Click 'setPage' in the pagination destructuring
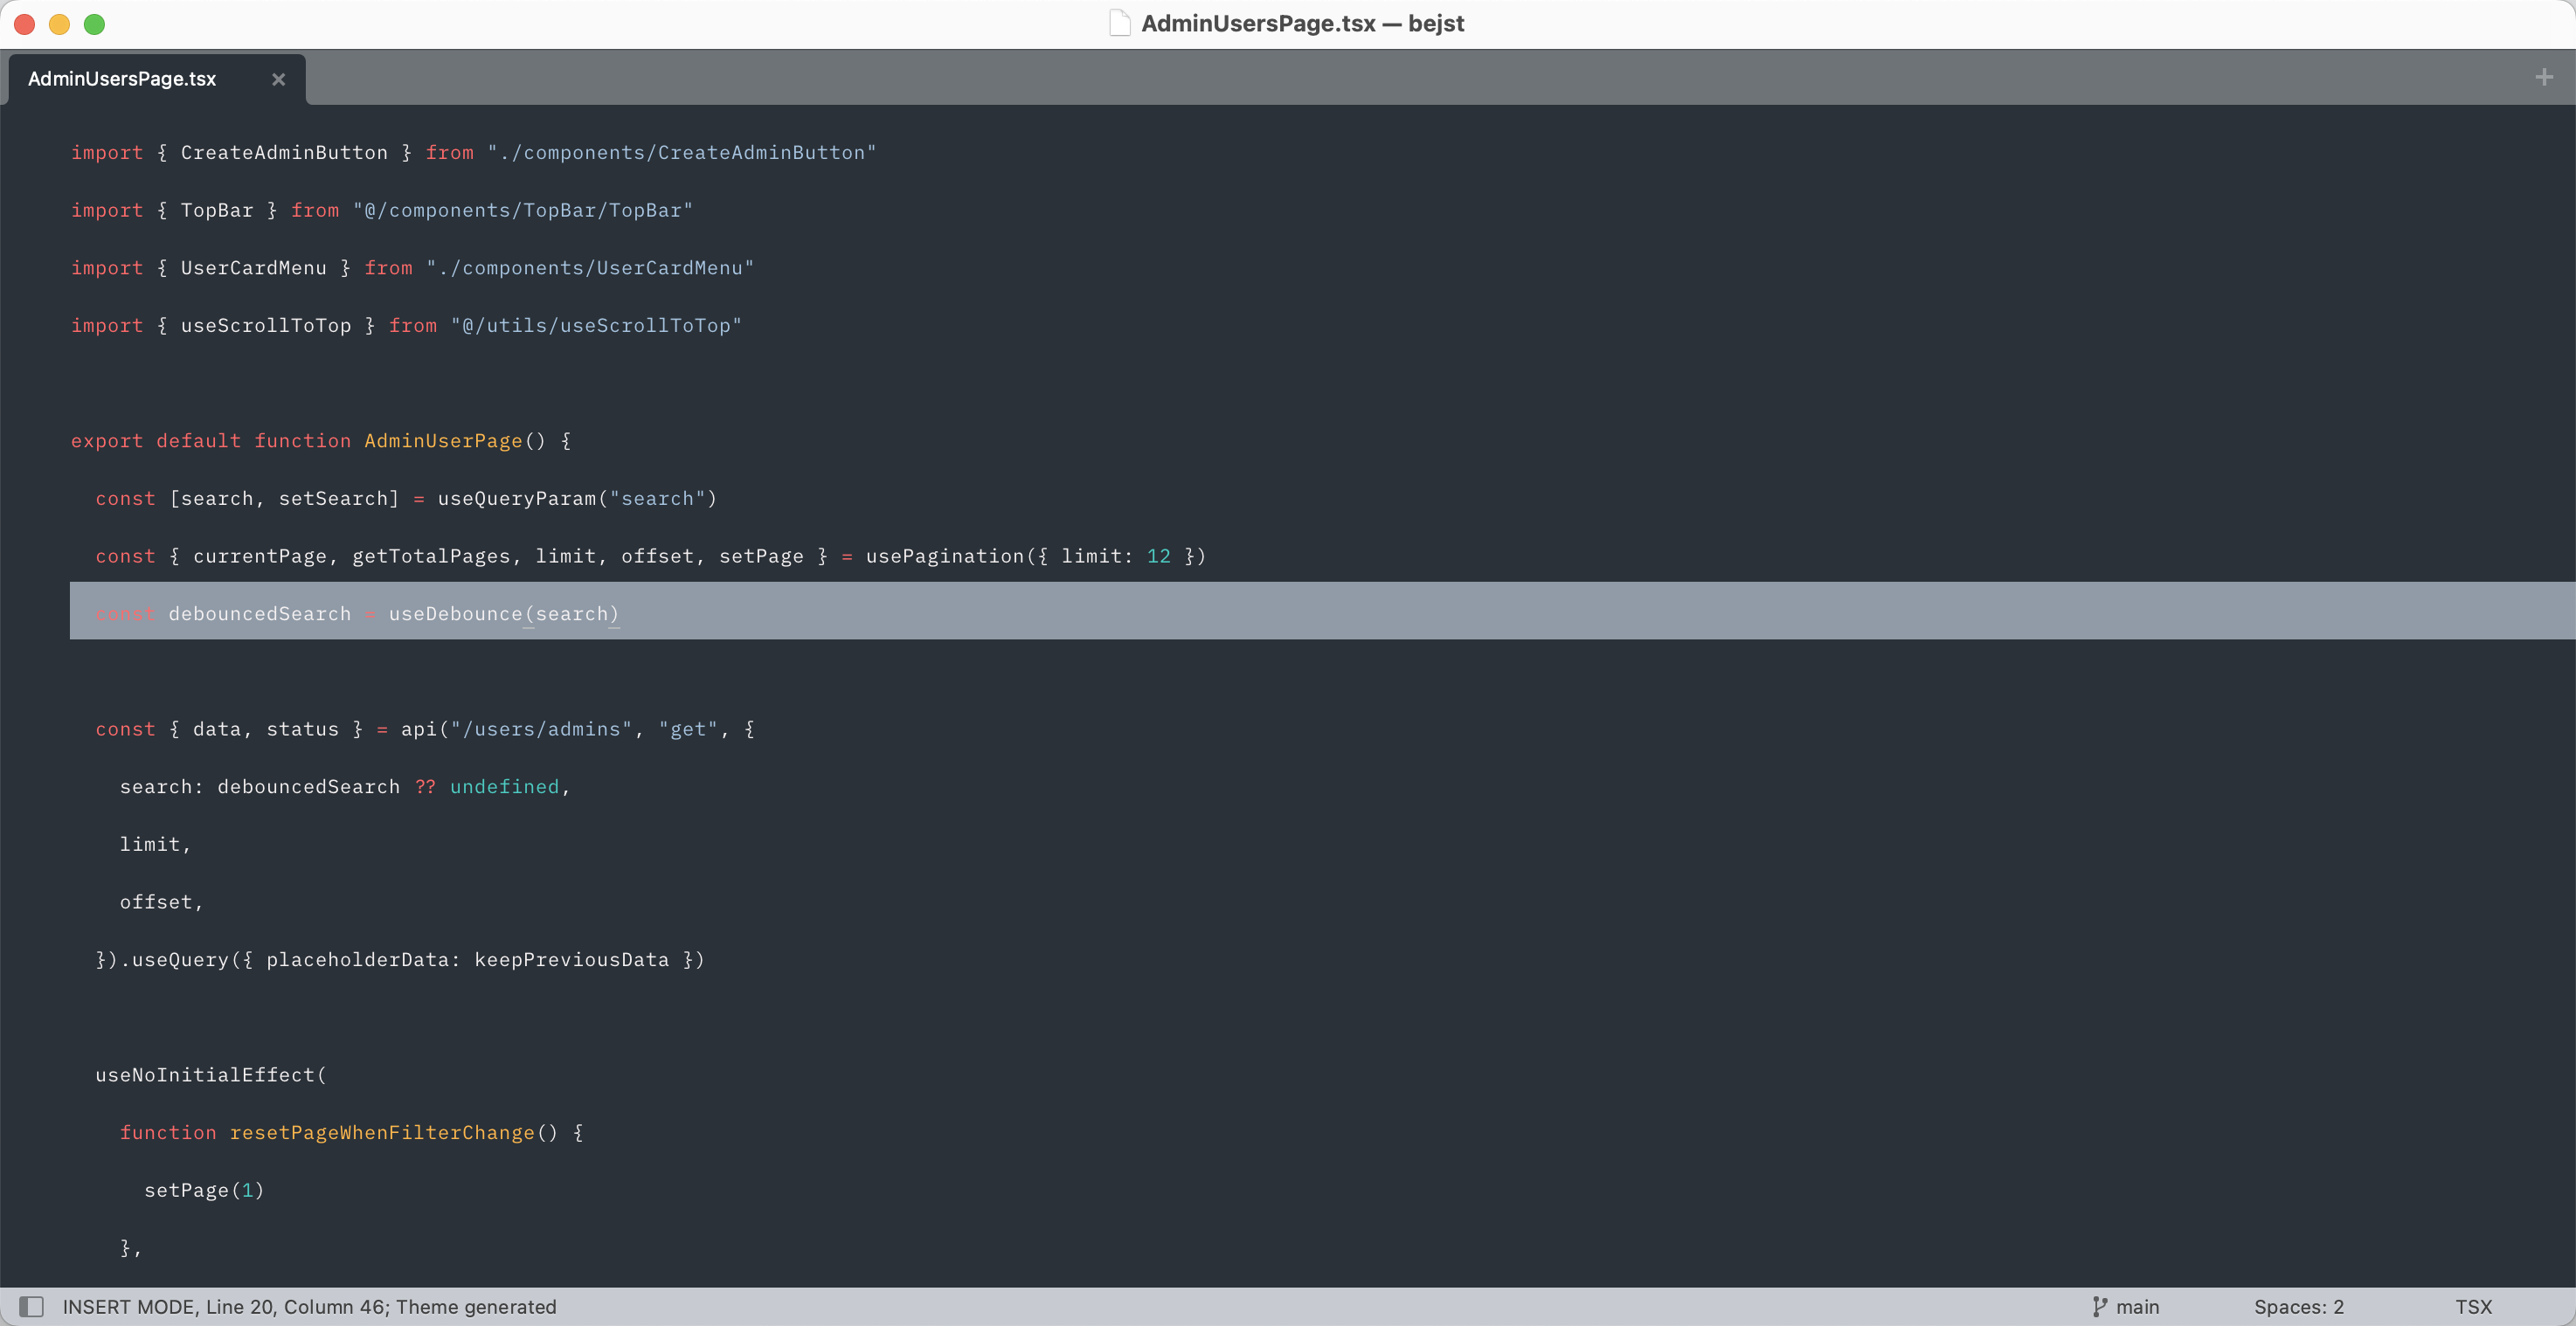 coord(761,557)
